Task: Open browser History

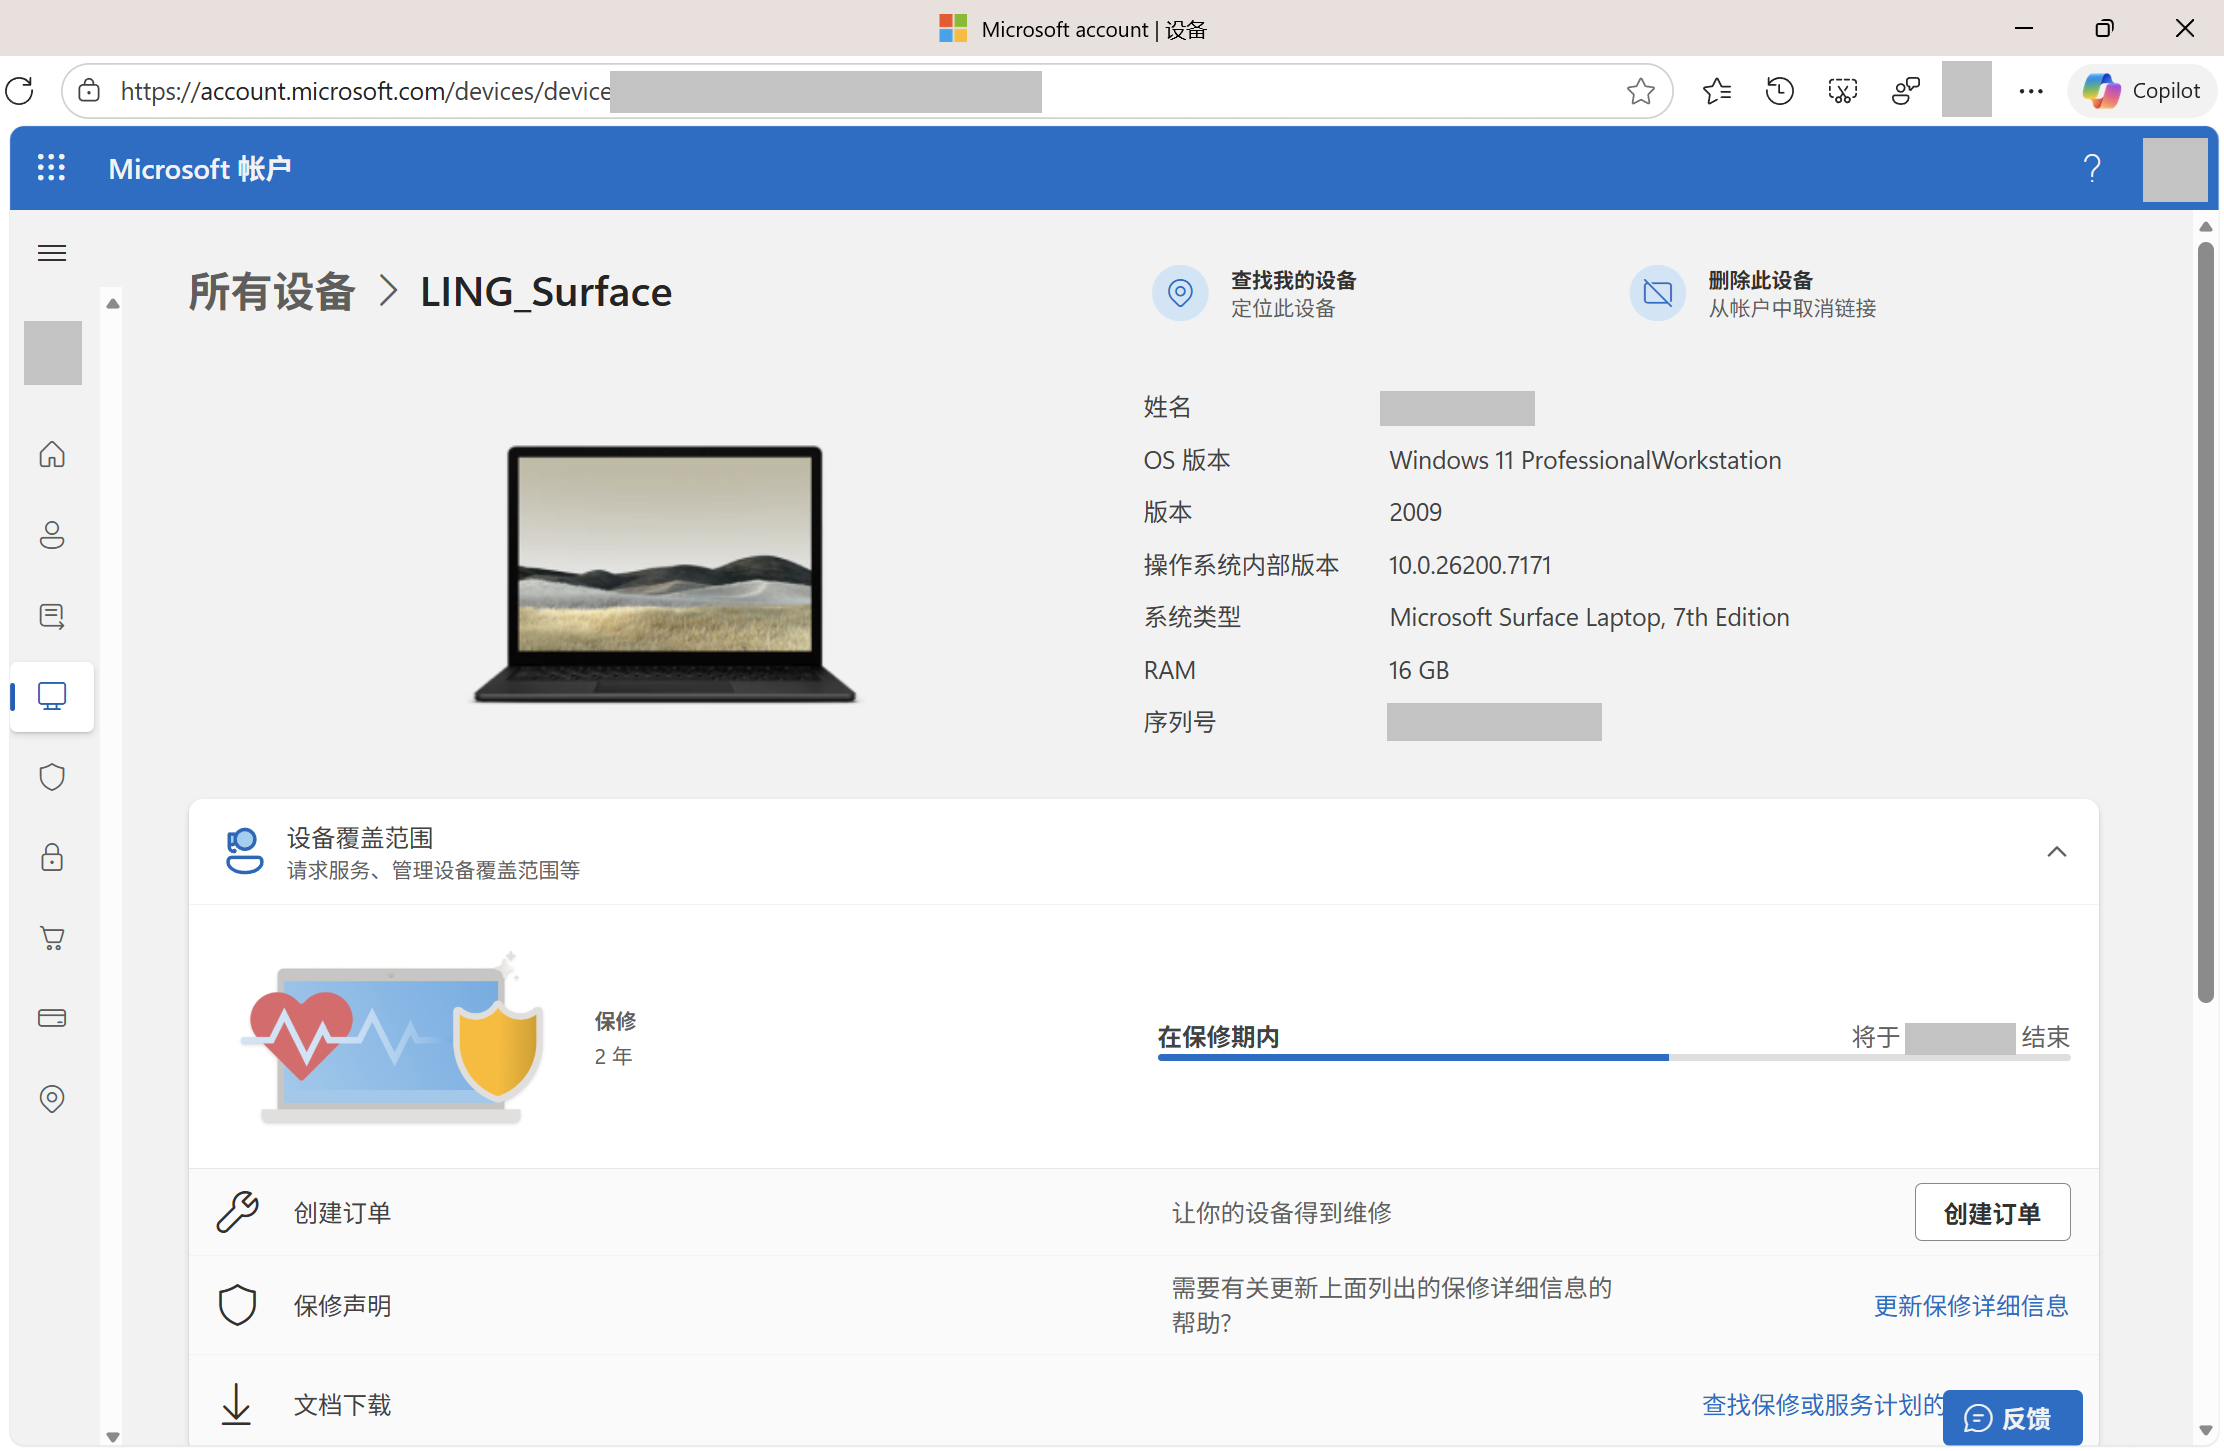Action: coord(1779,91)
